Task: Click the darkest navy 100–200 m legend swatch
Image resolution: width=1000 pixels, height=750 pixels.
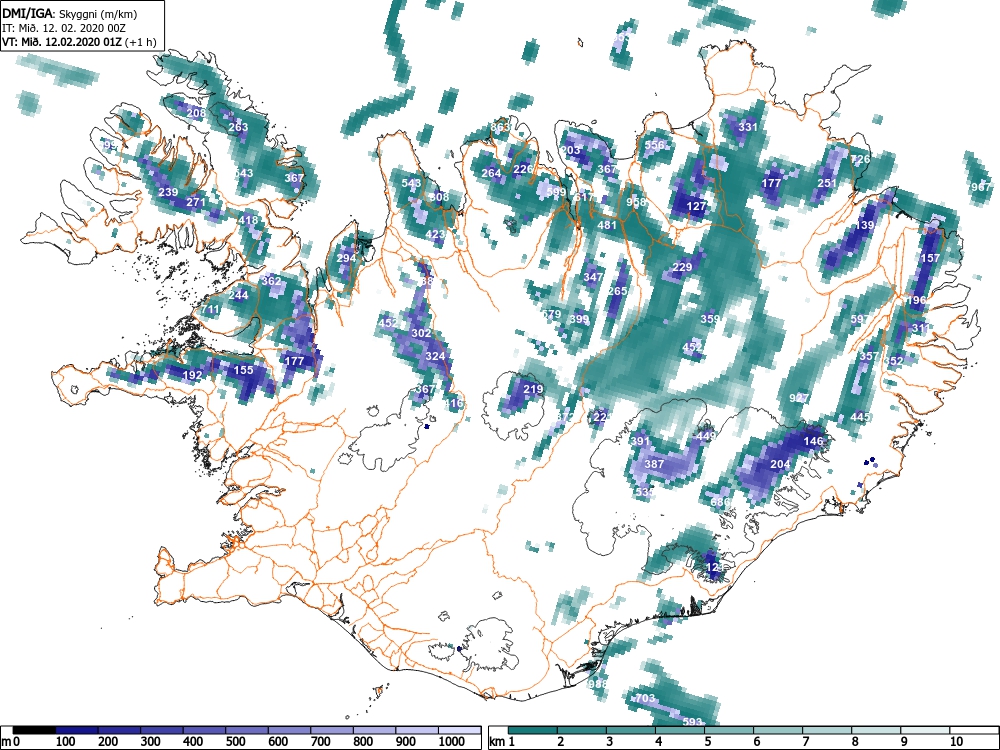Action: [77, 730]
